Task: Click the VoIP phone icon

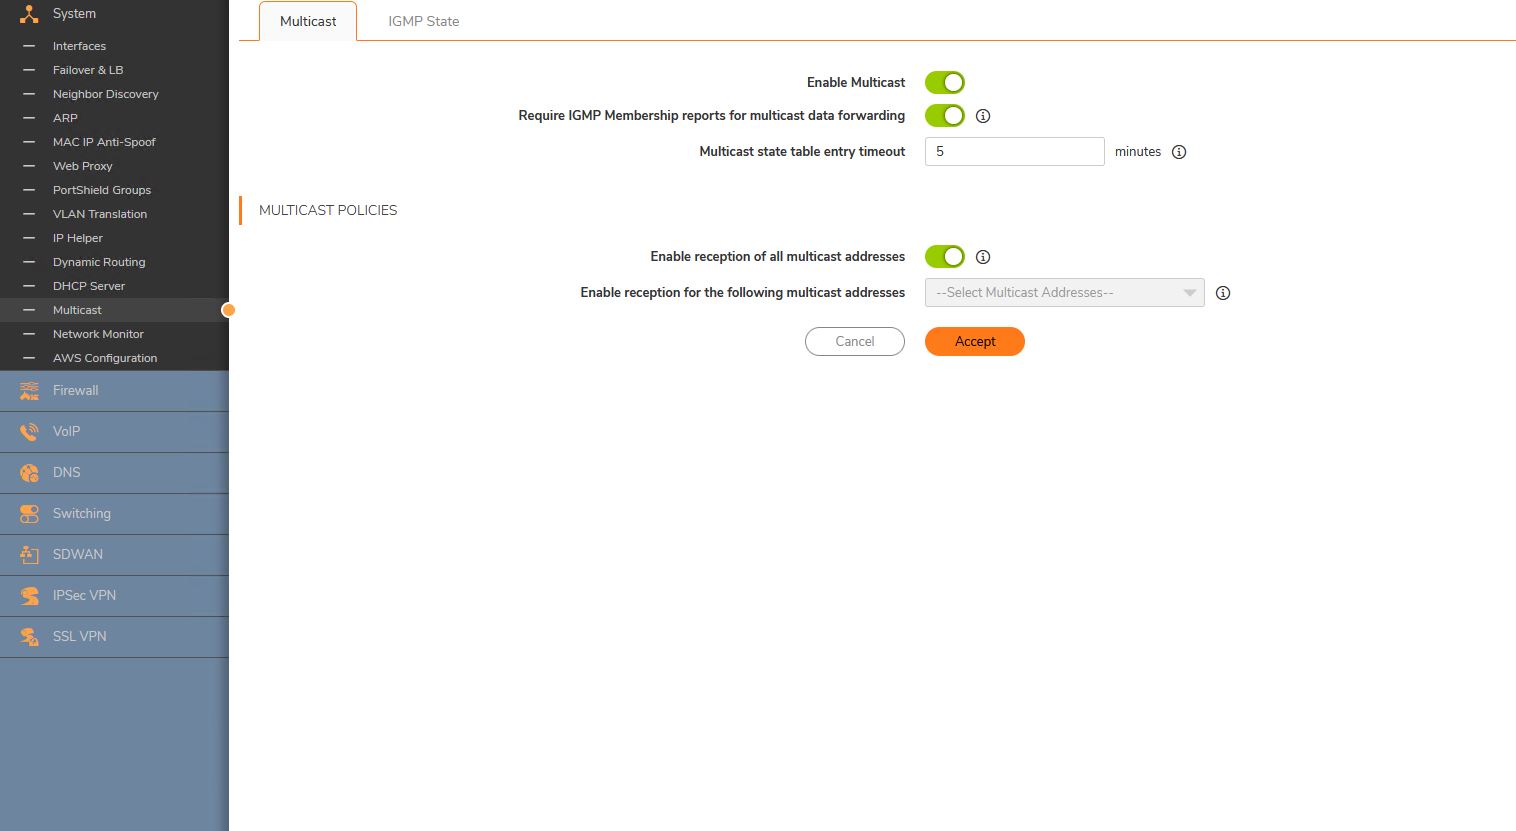Action: click(x=29, y=432)
